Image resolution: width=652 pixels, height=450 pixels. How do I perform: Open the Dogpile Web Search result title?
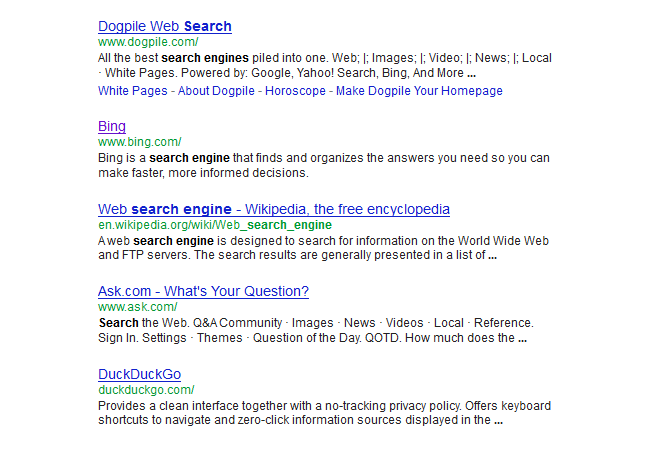(165, 26)
